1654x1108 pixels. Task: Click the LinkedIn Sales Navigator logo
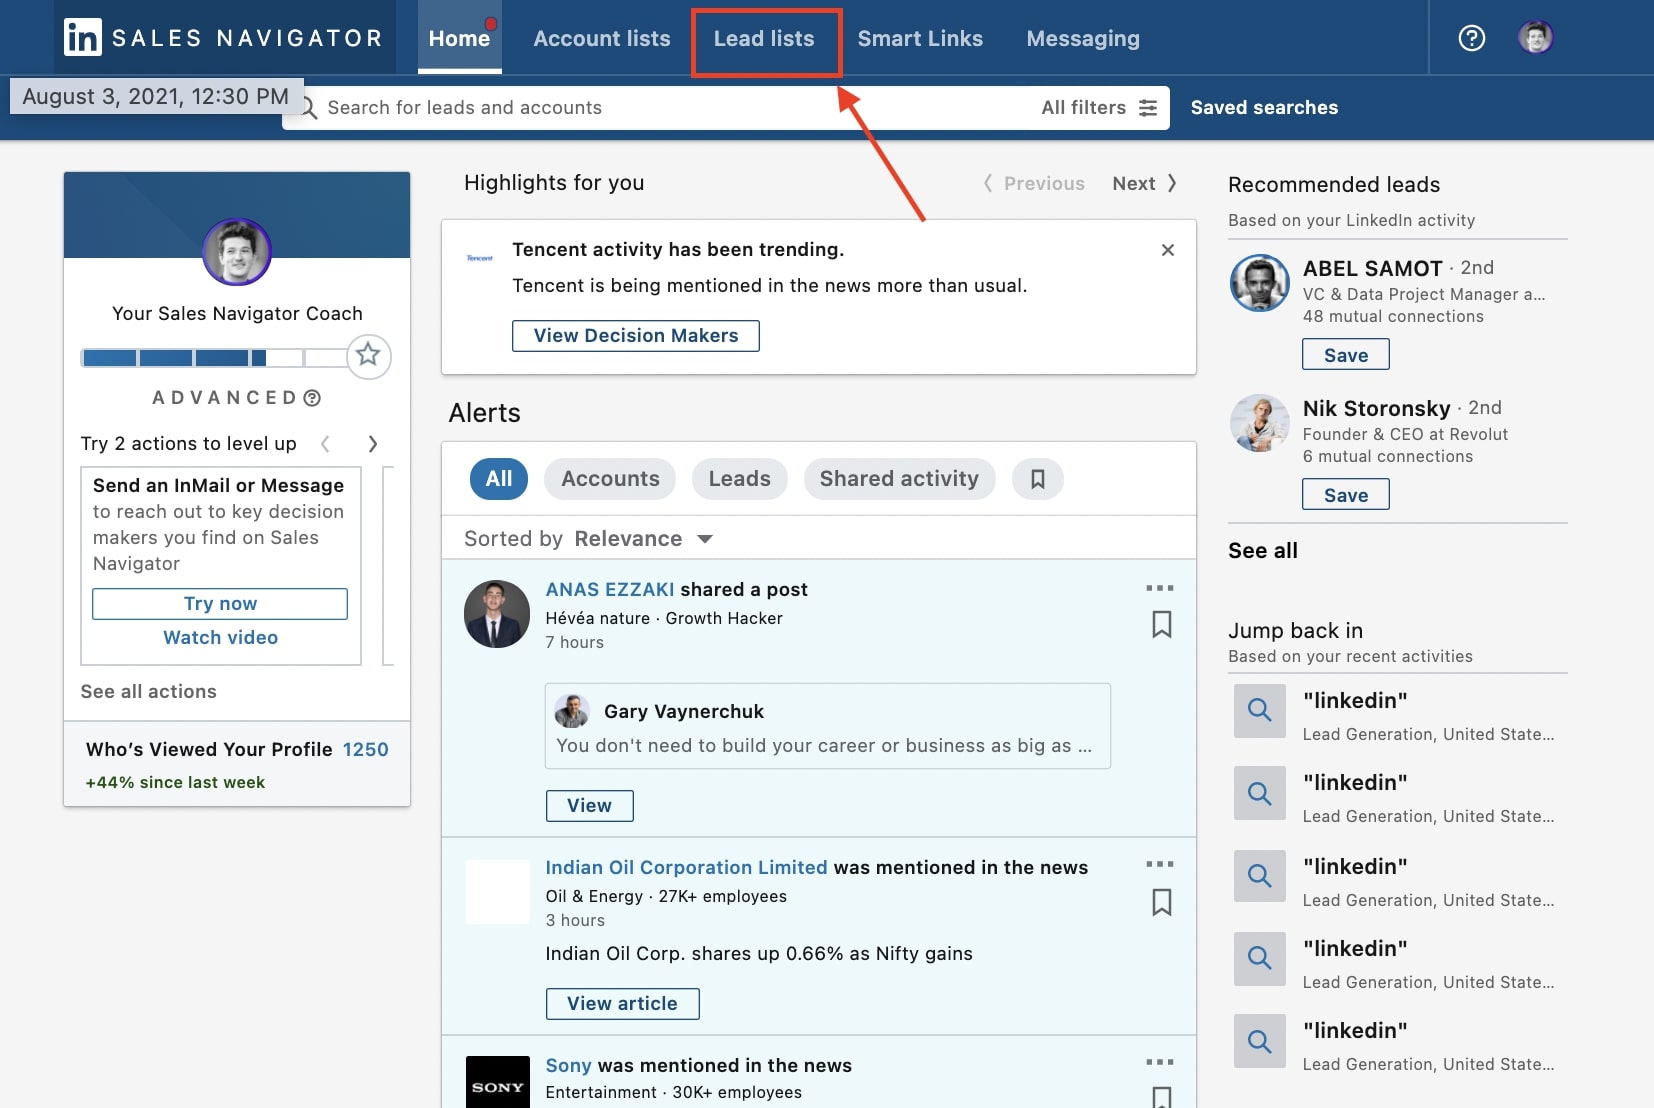224,38
